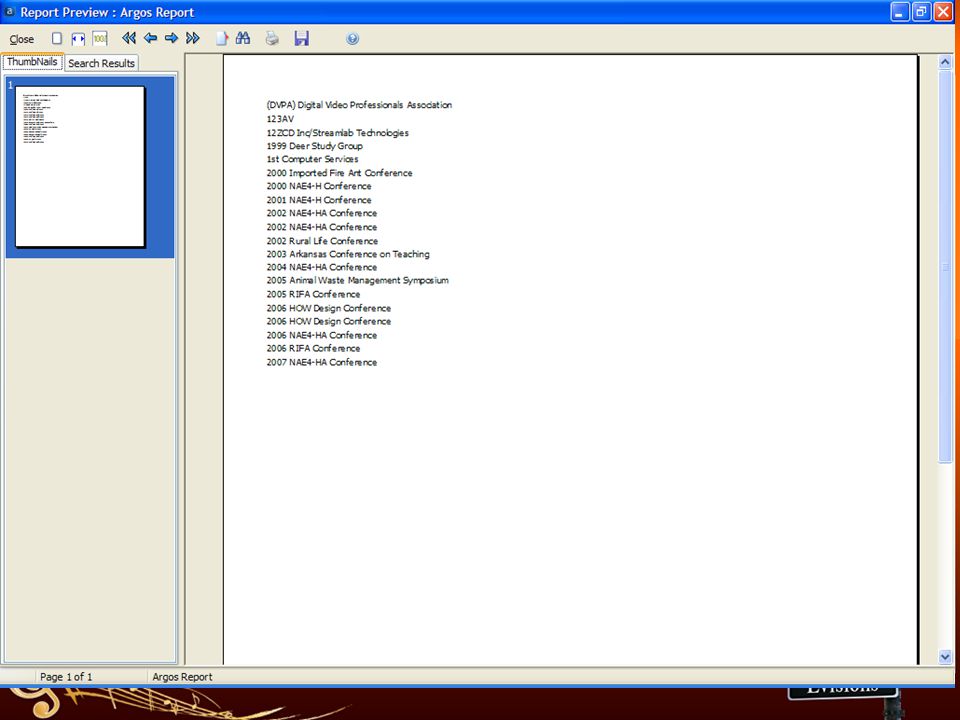The width and height of the screenshot is (960, 720).
Task: Click "1999 Deer Study Group" line
Action: 314,146
